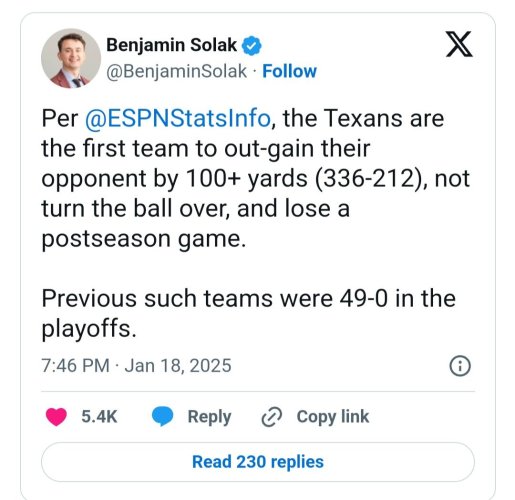
Task: Click the X logo icon
Action: click(459, 44)
